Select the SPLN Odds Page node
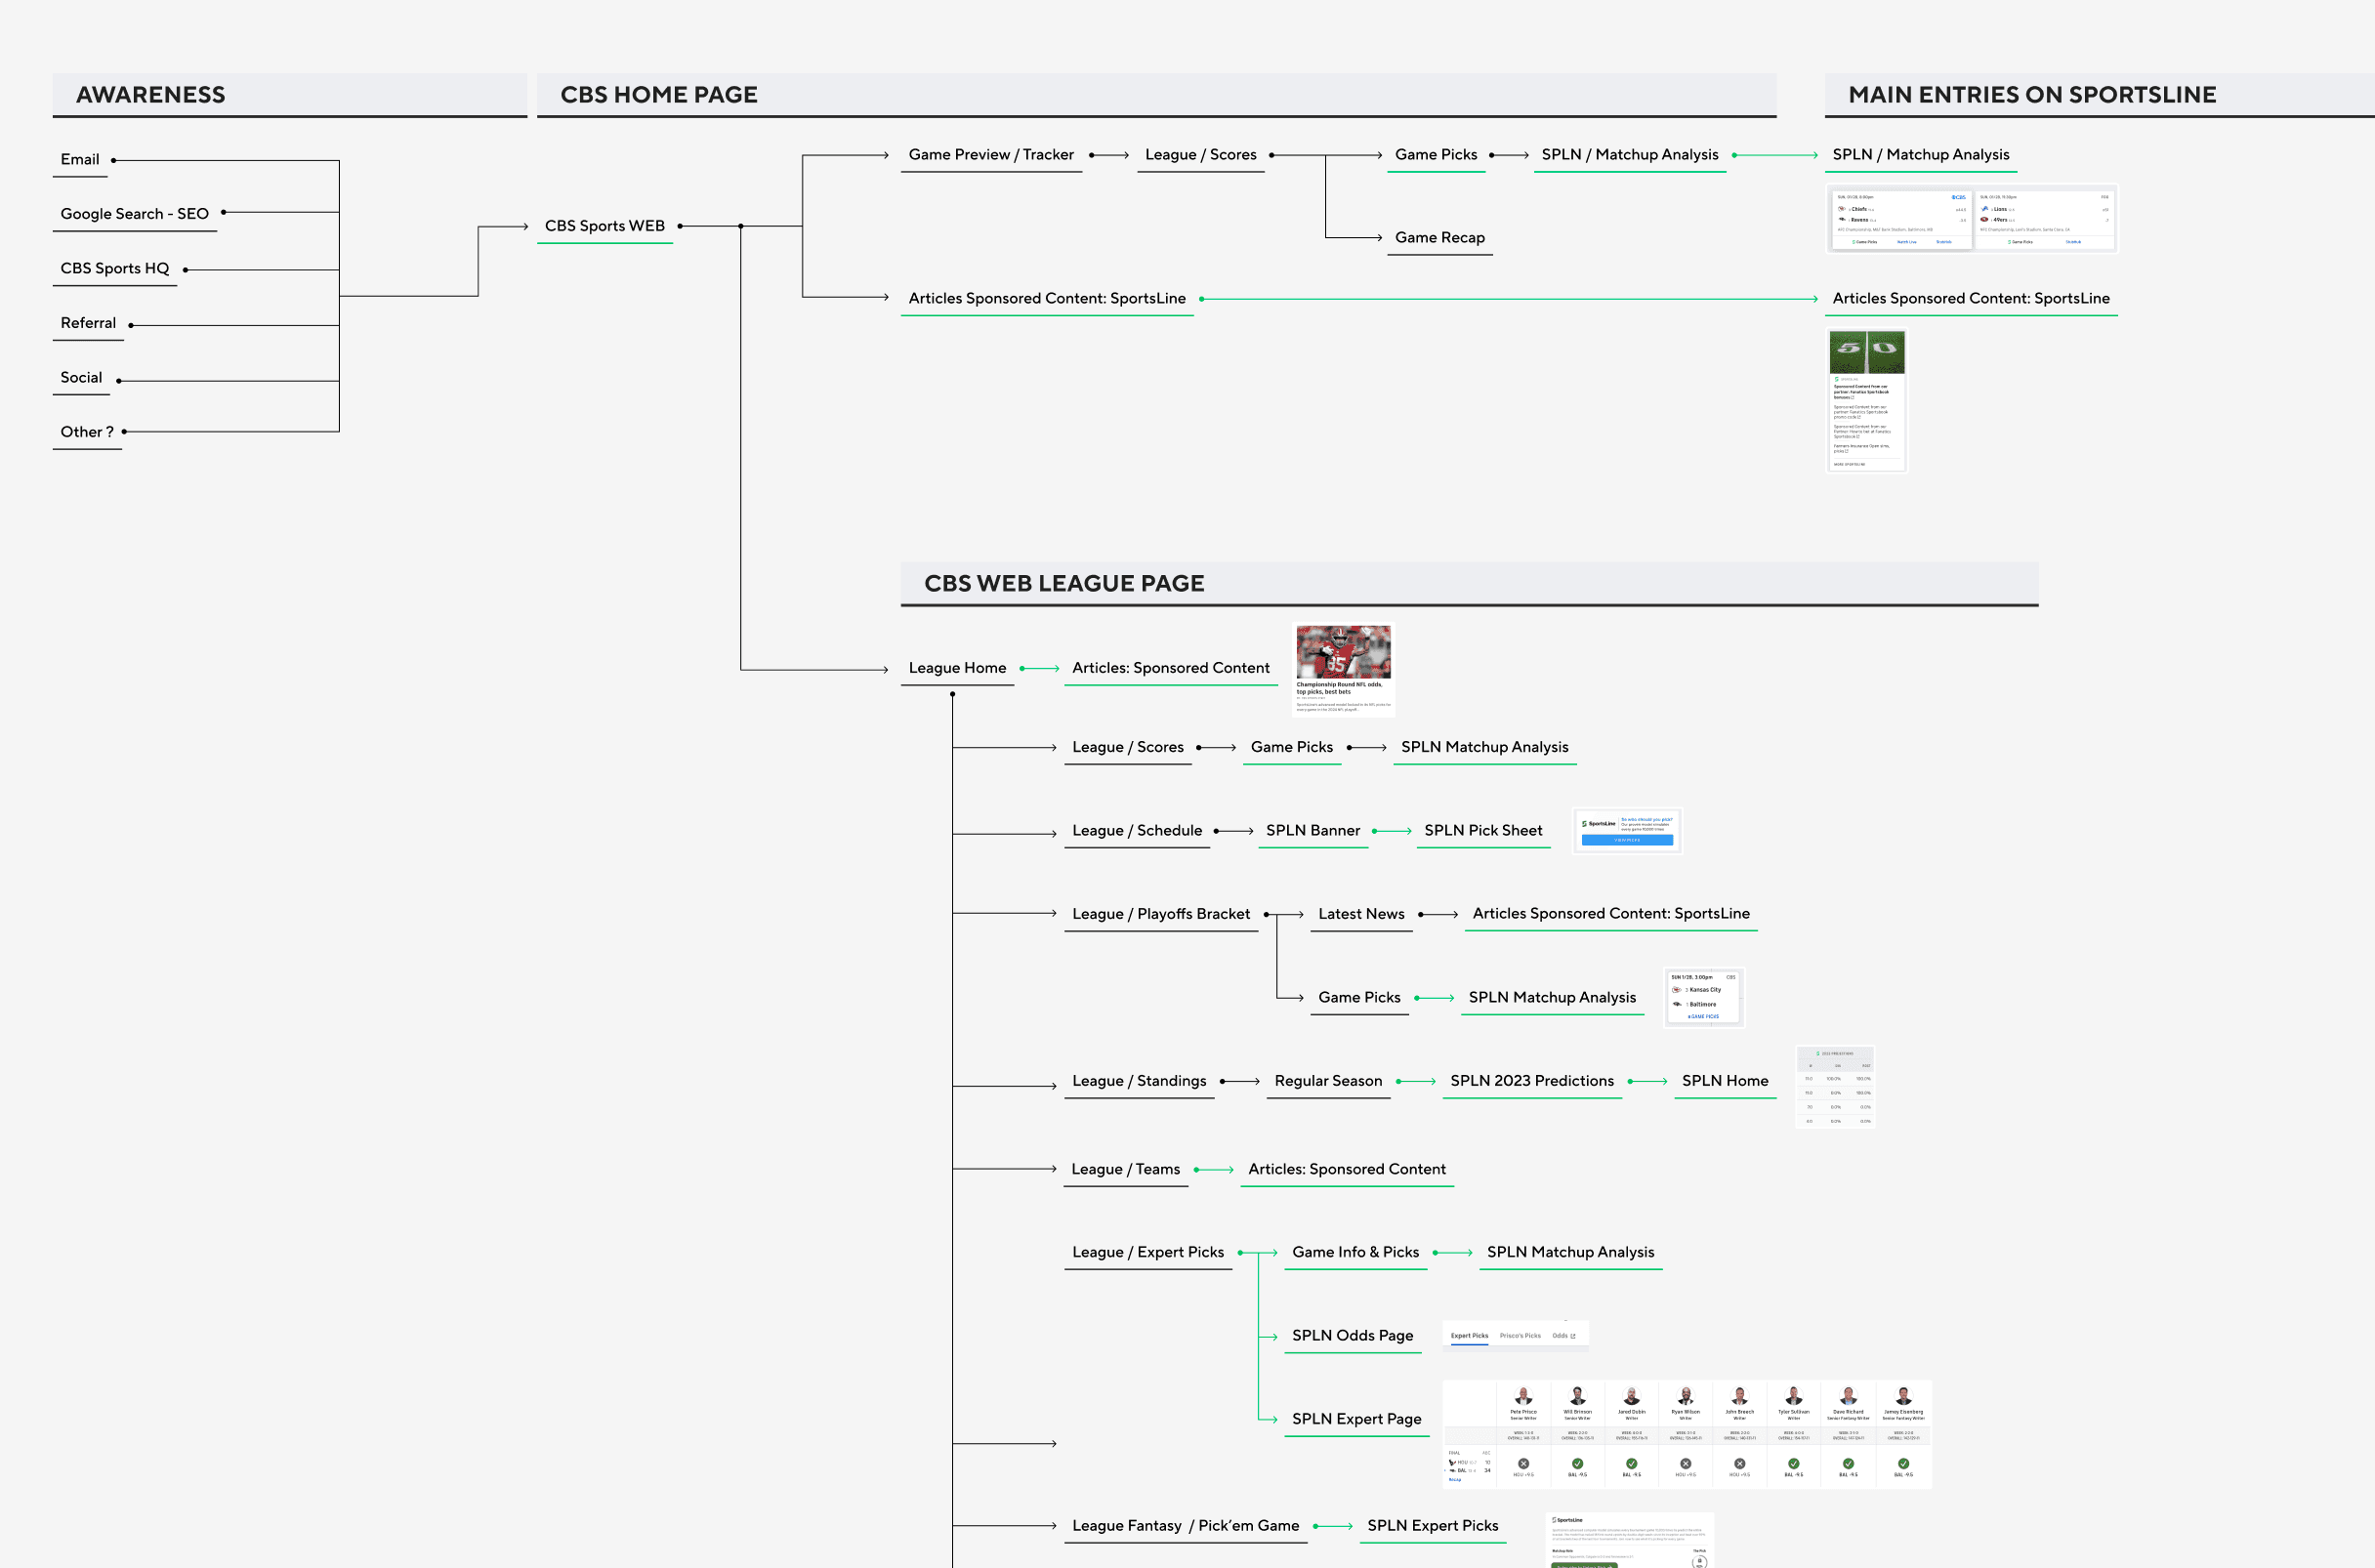Screen dimensions: 2375x1568 (1352, 1337)
